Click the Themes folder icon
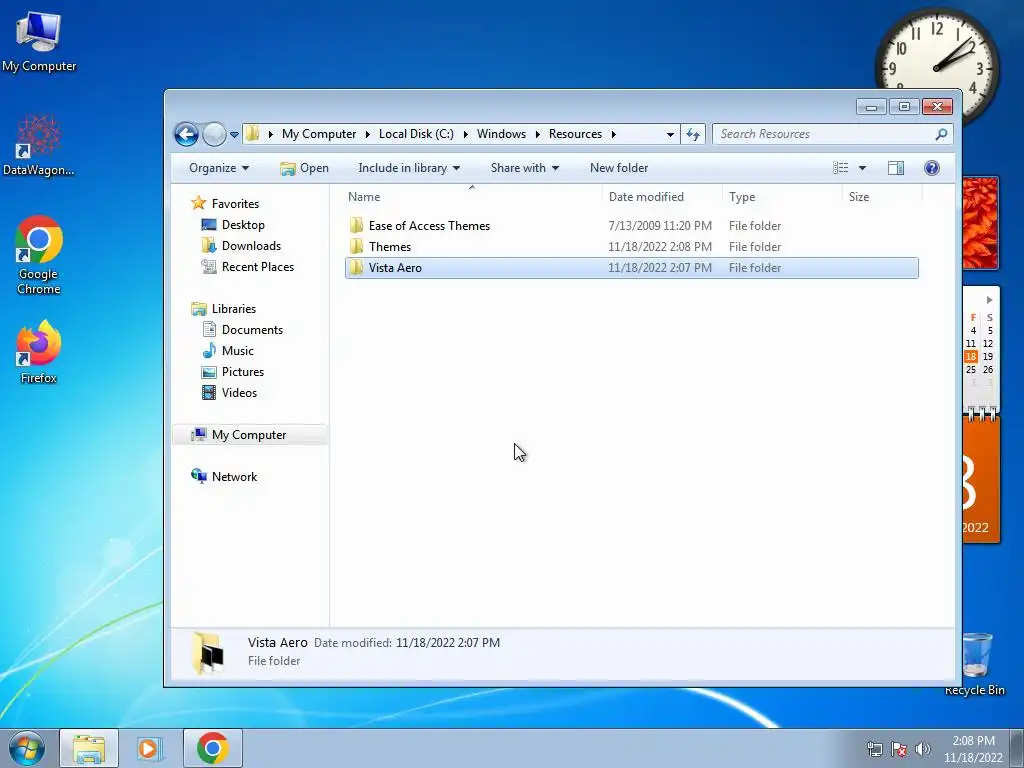 pyautogui.click(x=357, y=246)
